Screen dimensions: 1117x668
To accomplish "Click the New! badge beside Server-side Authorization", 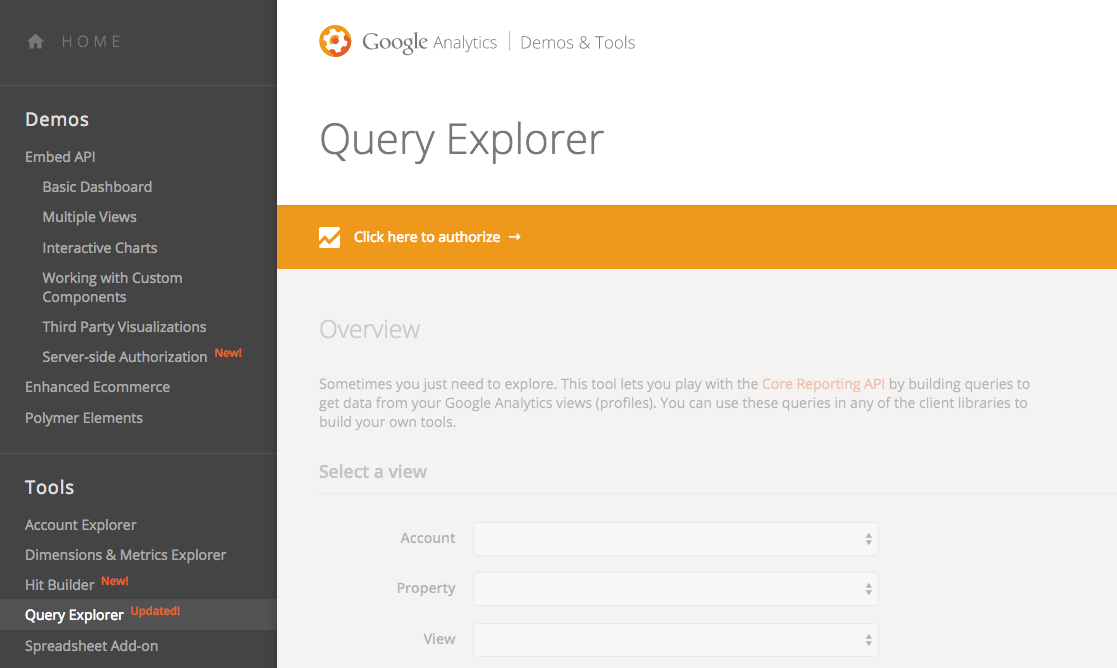I will coord(228,353).
